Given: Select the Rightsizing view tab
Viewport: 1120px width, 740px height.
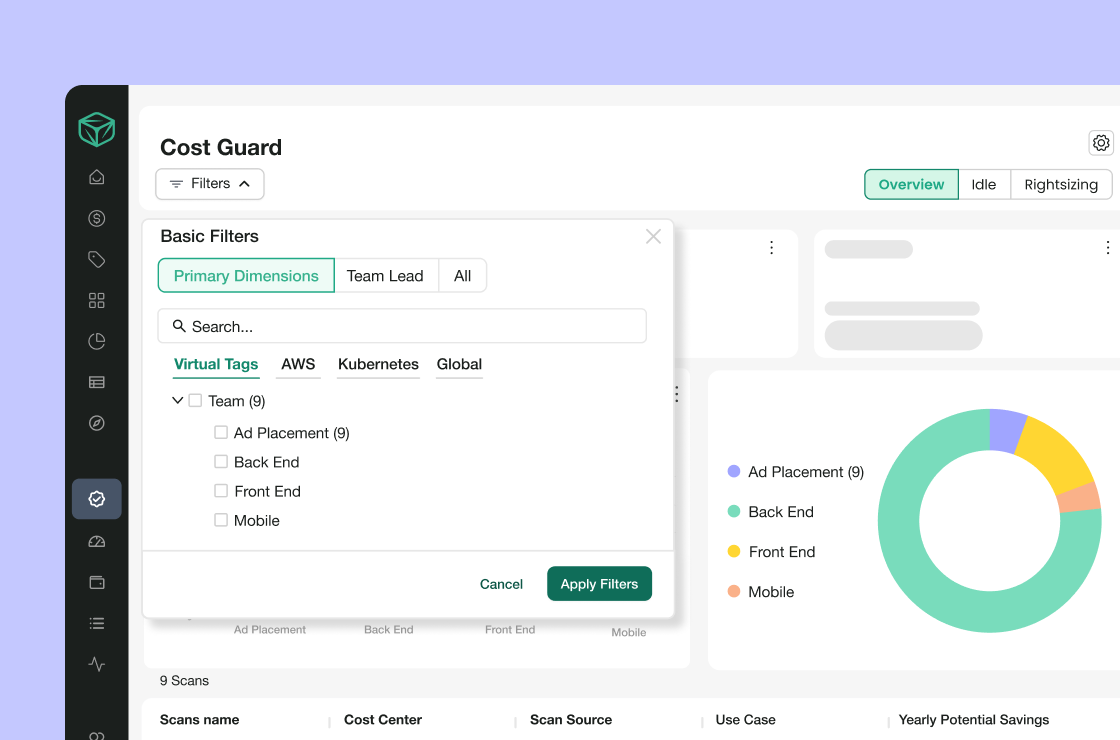Looking at the screenshot, I should pyautogui.click(x=1061, y=185).
